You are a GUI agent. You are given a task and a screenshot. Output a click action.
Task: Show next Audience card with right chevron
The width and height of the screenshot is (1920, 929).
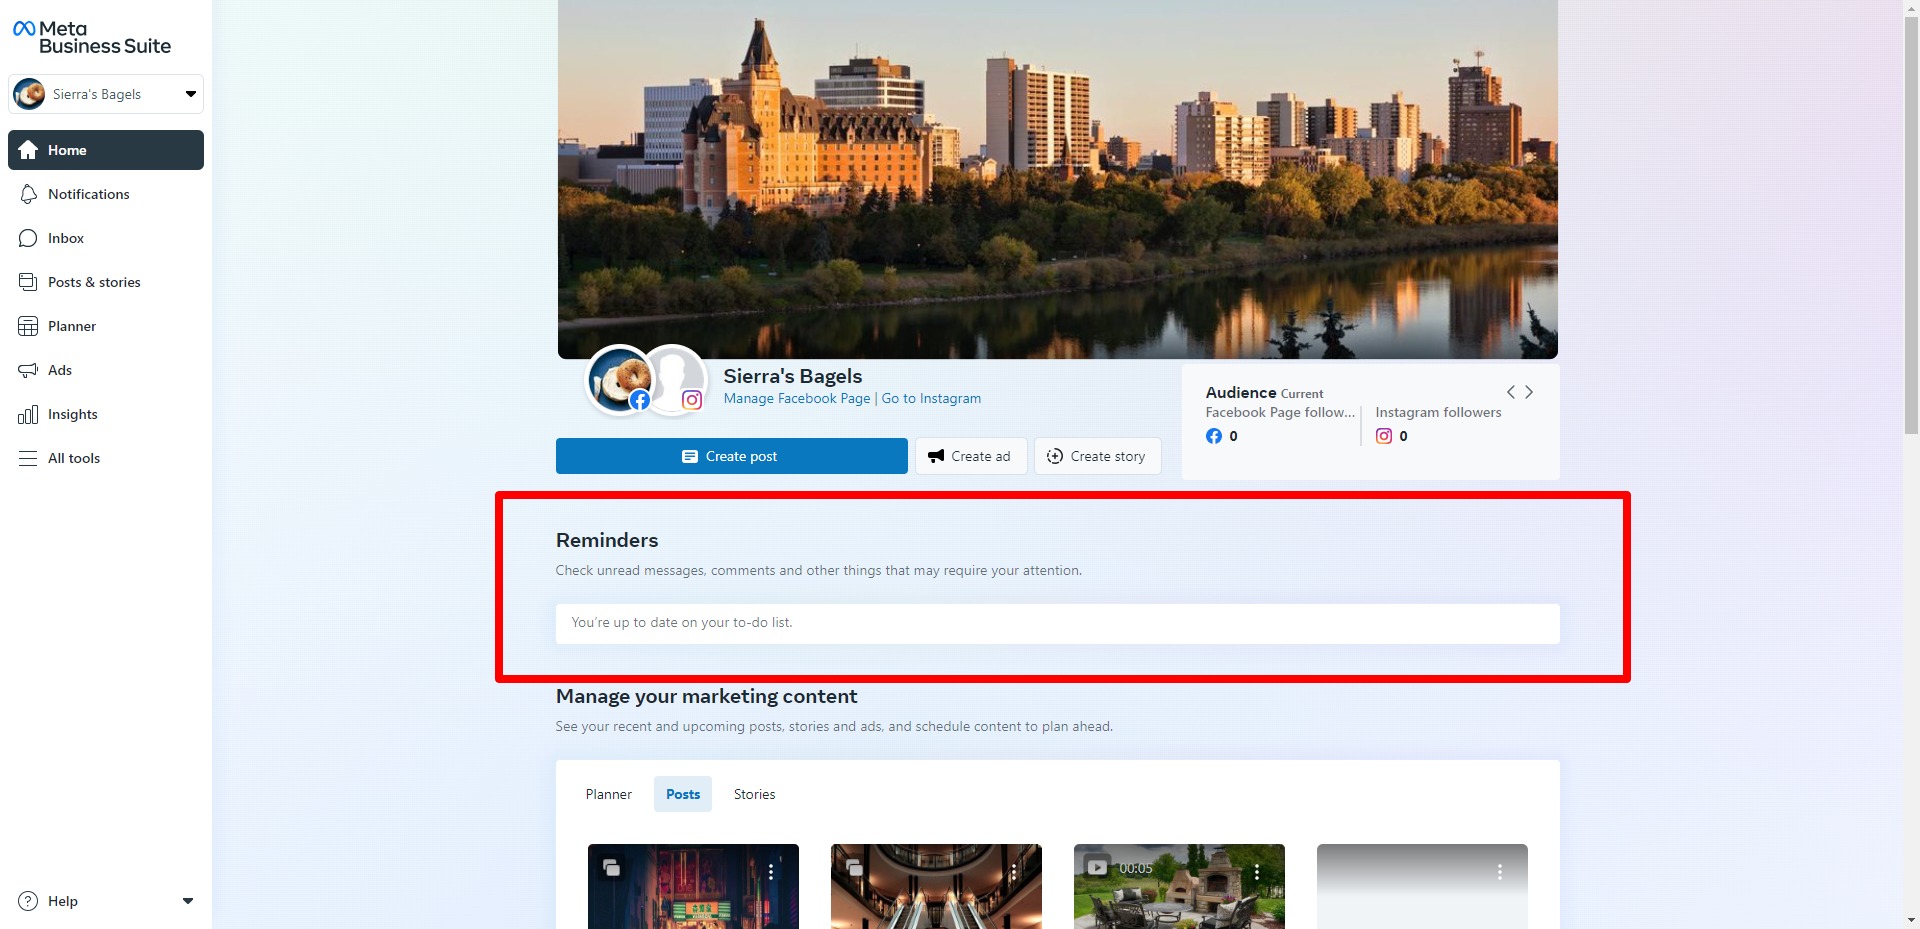(x=1529, y=392)
